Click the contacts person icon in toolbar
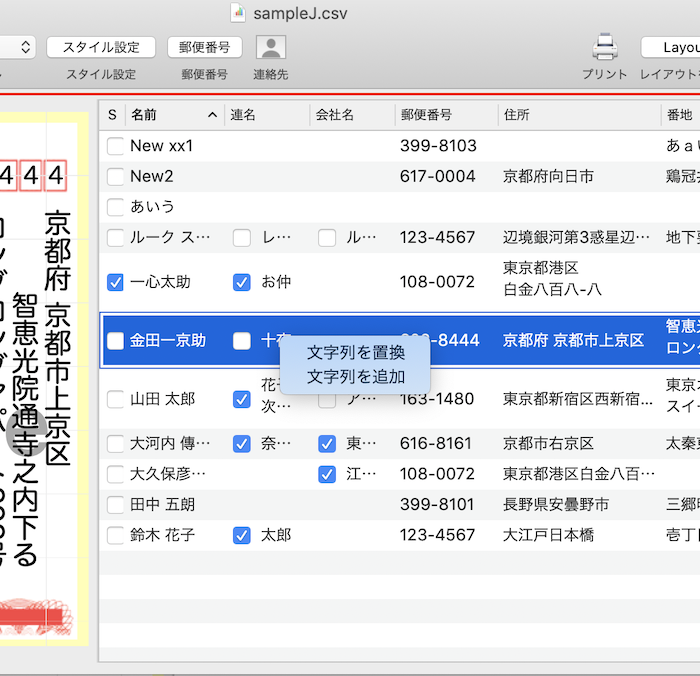Screen dimensions: 700x676 (x=271, y=47)
